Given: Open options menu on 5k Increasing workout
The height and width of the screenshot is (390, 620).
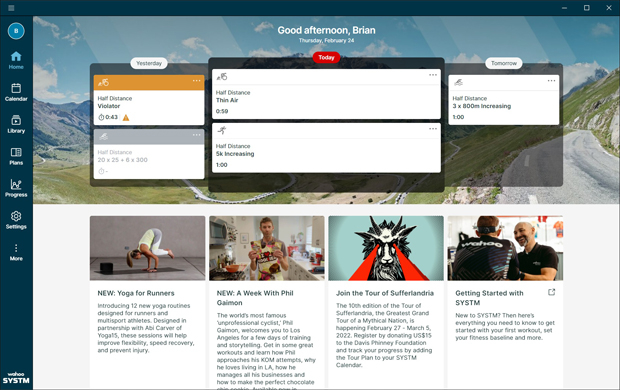Looking at the screenshot, I should pyautogui.click(x=433, y=129).
